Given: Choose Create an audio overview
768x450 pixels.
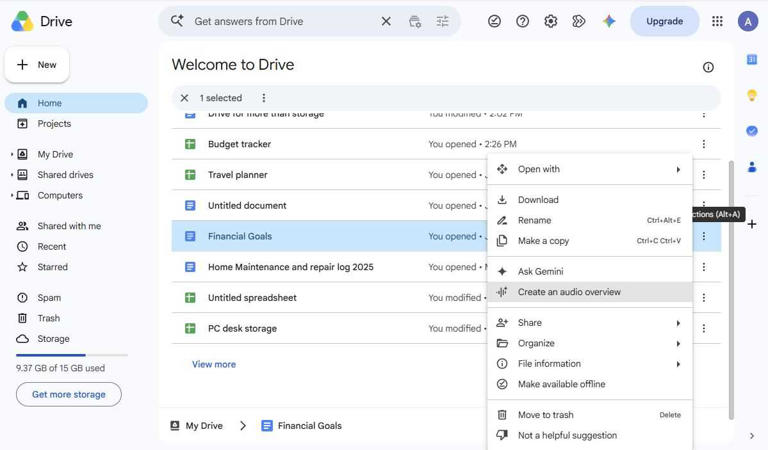Looking at the screenshot, I should [x=590, y=292].
